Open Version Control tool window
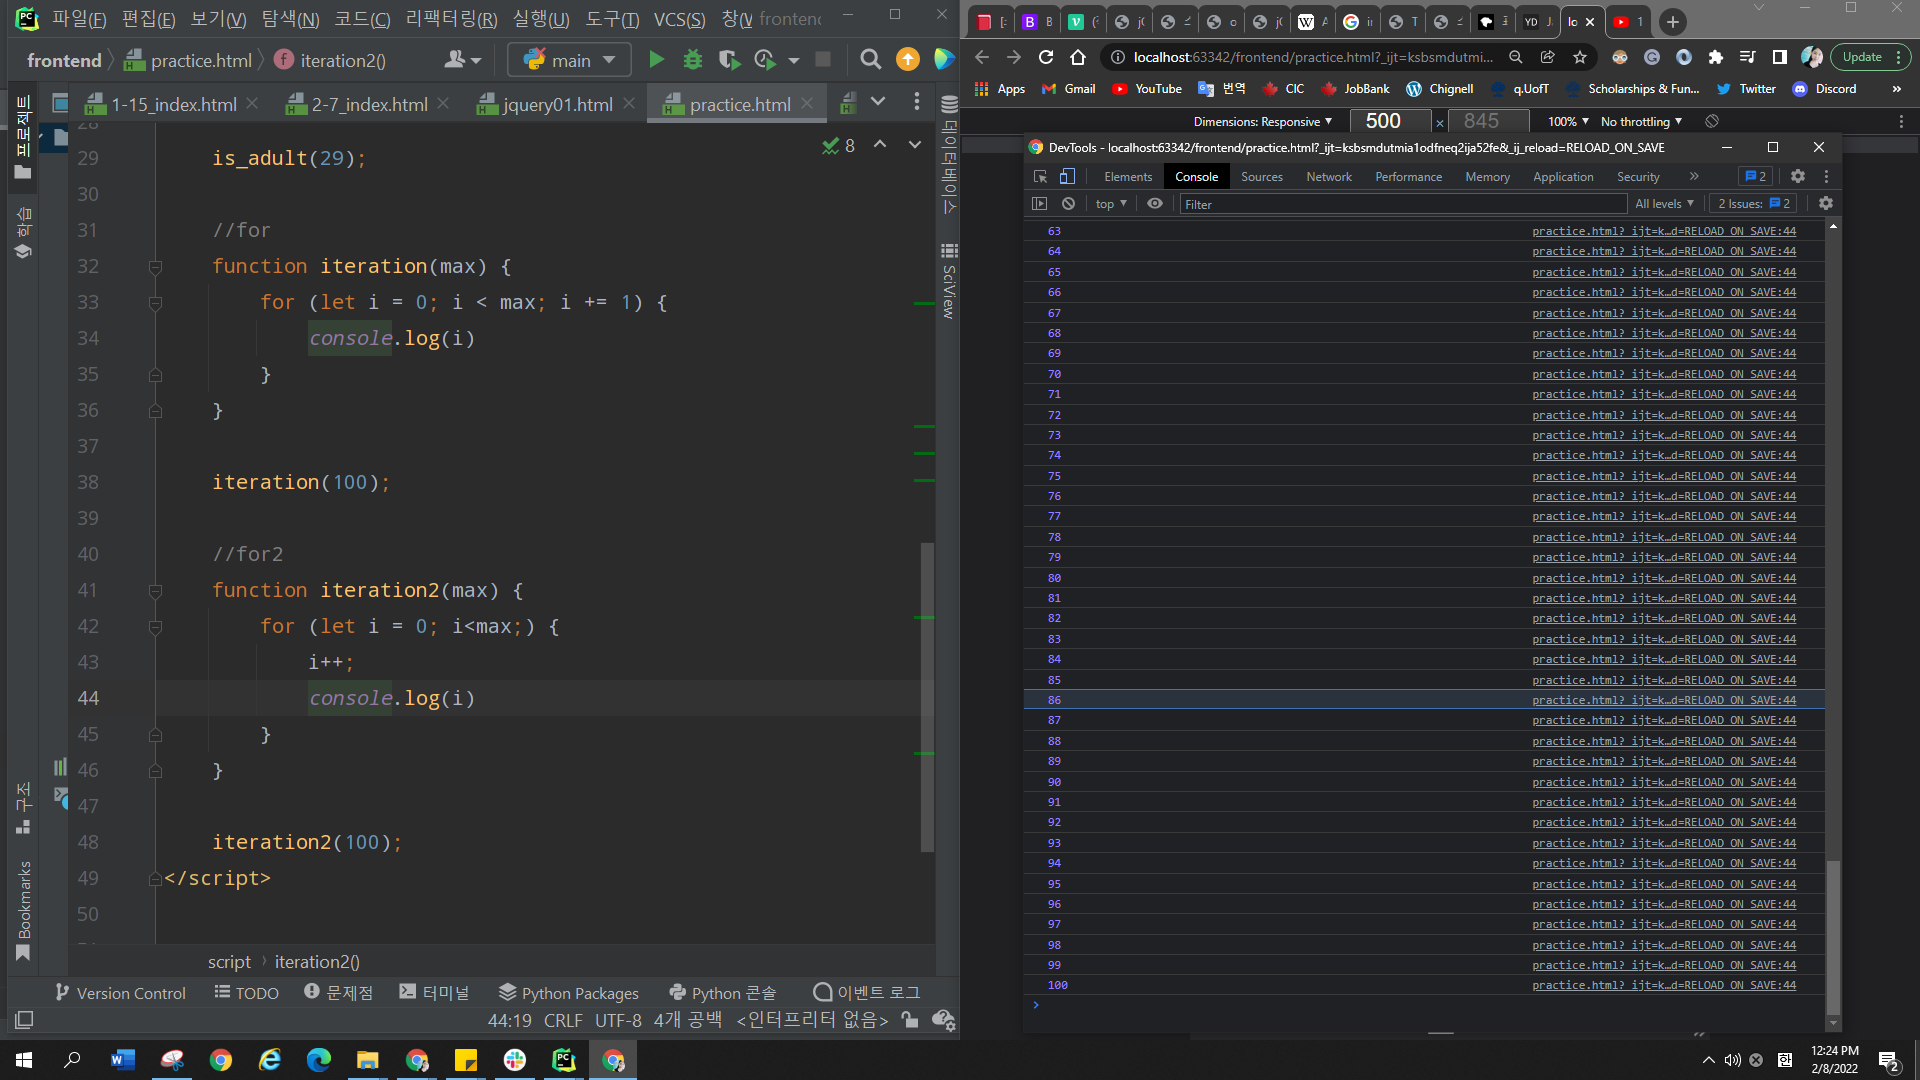This screenshot has height=1080, width=1920. (x=121, y=993)
